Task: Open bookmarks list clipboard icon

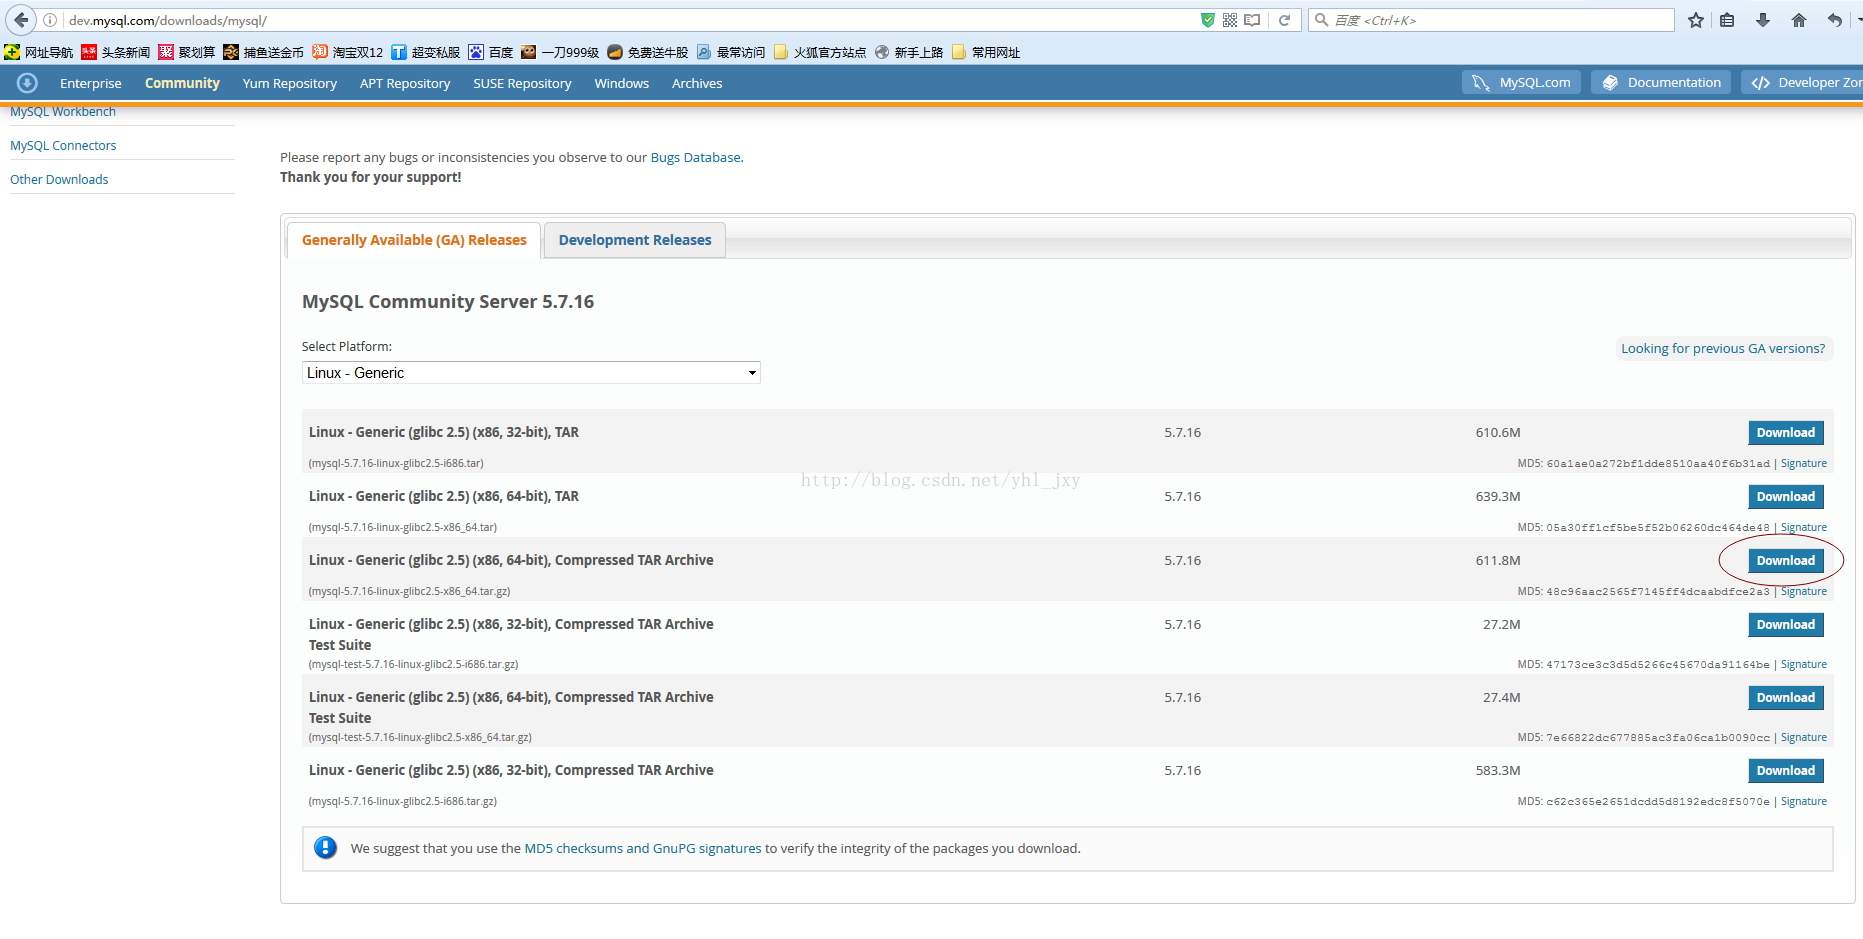Action: [1727, 20]
